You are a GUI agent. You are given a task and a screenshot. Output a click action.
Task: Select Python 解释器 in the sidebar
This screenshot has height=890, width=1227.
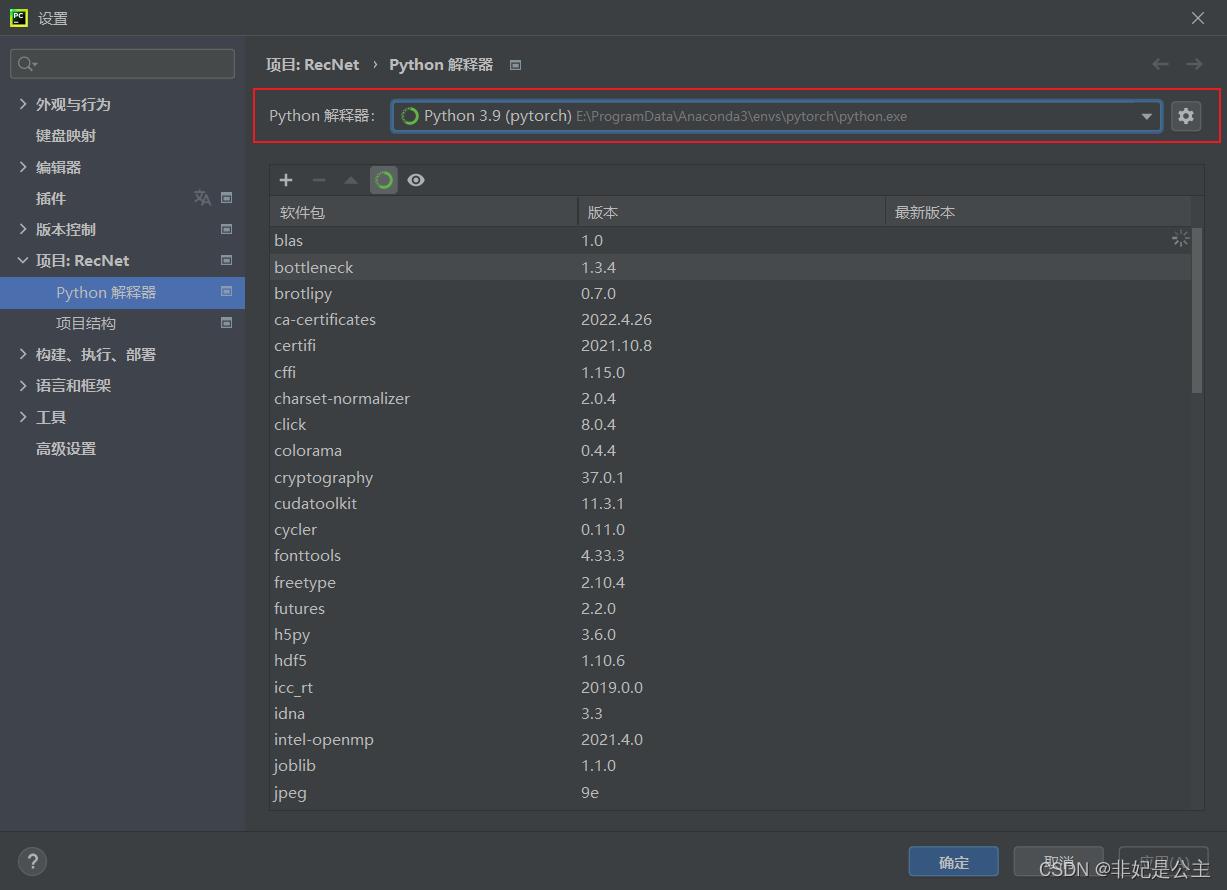point(122,292)
